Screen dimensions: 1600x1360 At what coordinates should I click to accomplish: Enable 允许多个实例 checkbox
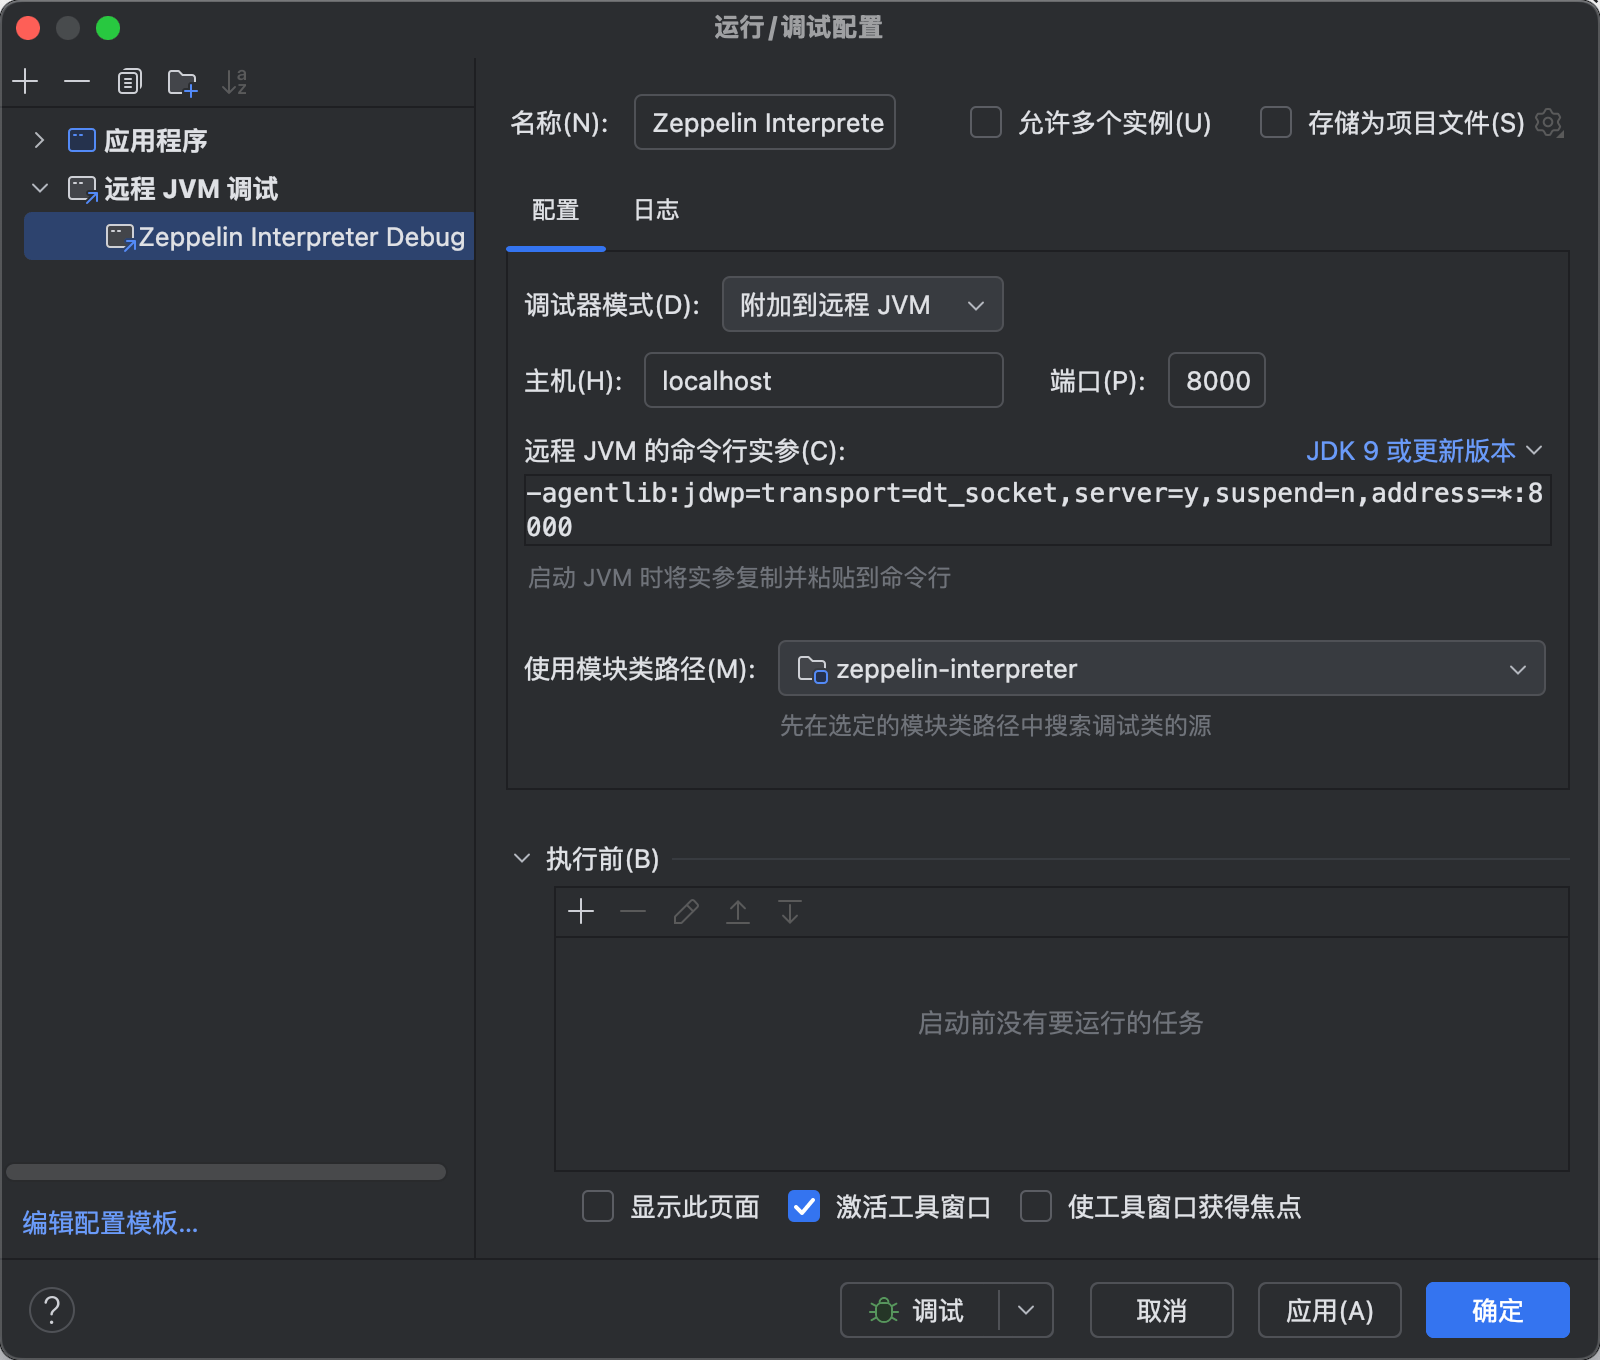pos(986,122)
